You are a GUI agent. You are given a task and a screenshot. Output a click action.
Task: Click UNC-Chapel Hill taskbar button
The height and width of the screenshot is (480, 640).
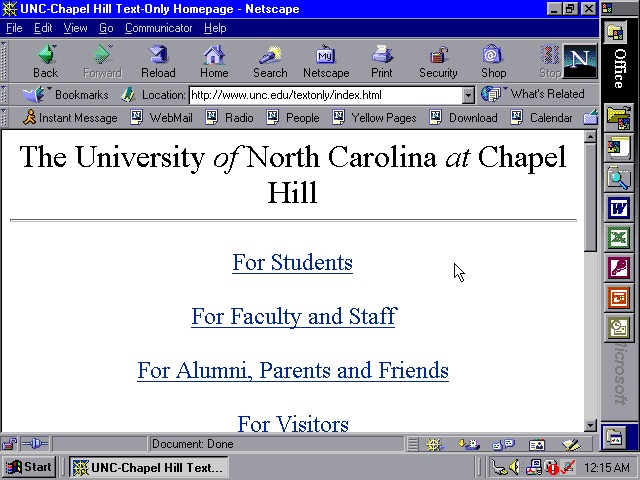(x=149, y=467)
